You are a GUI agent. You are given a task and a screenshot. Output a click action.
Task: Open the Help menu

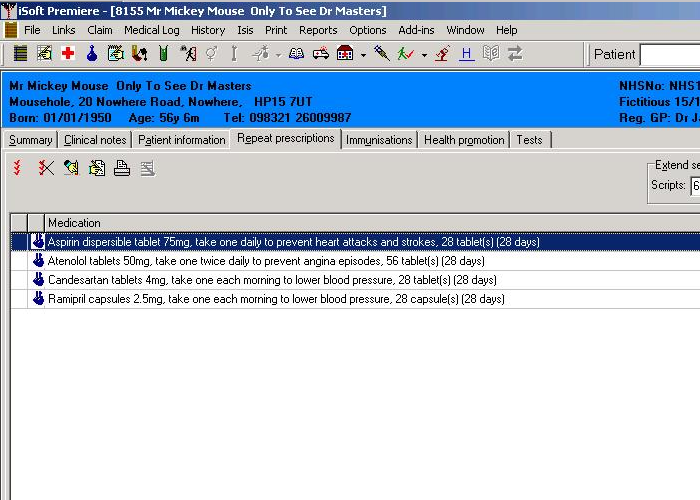pyautogui.click(x=507, y=30)
